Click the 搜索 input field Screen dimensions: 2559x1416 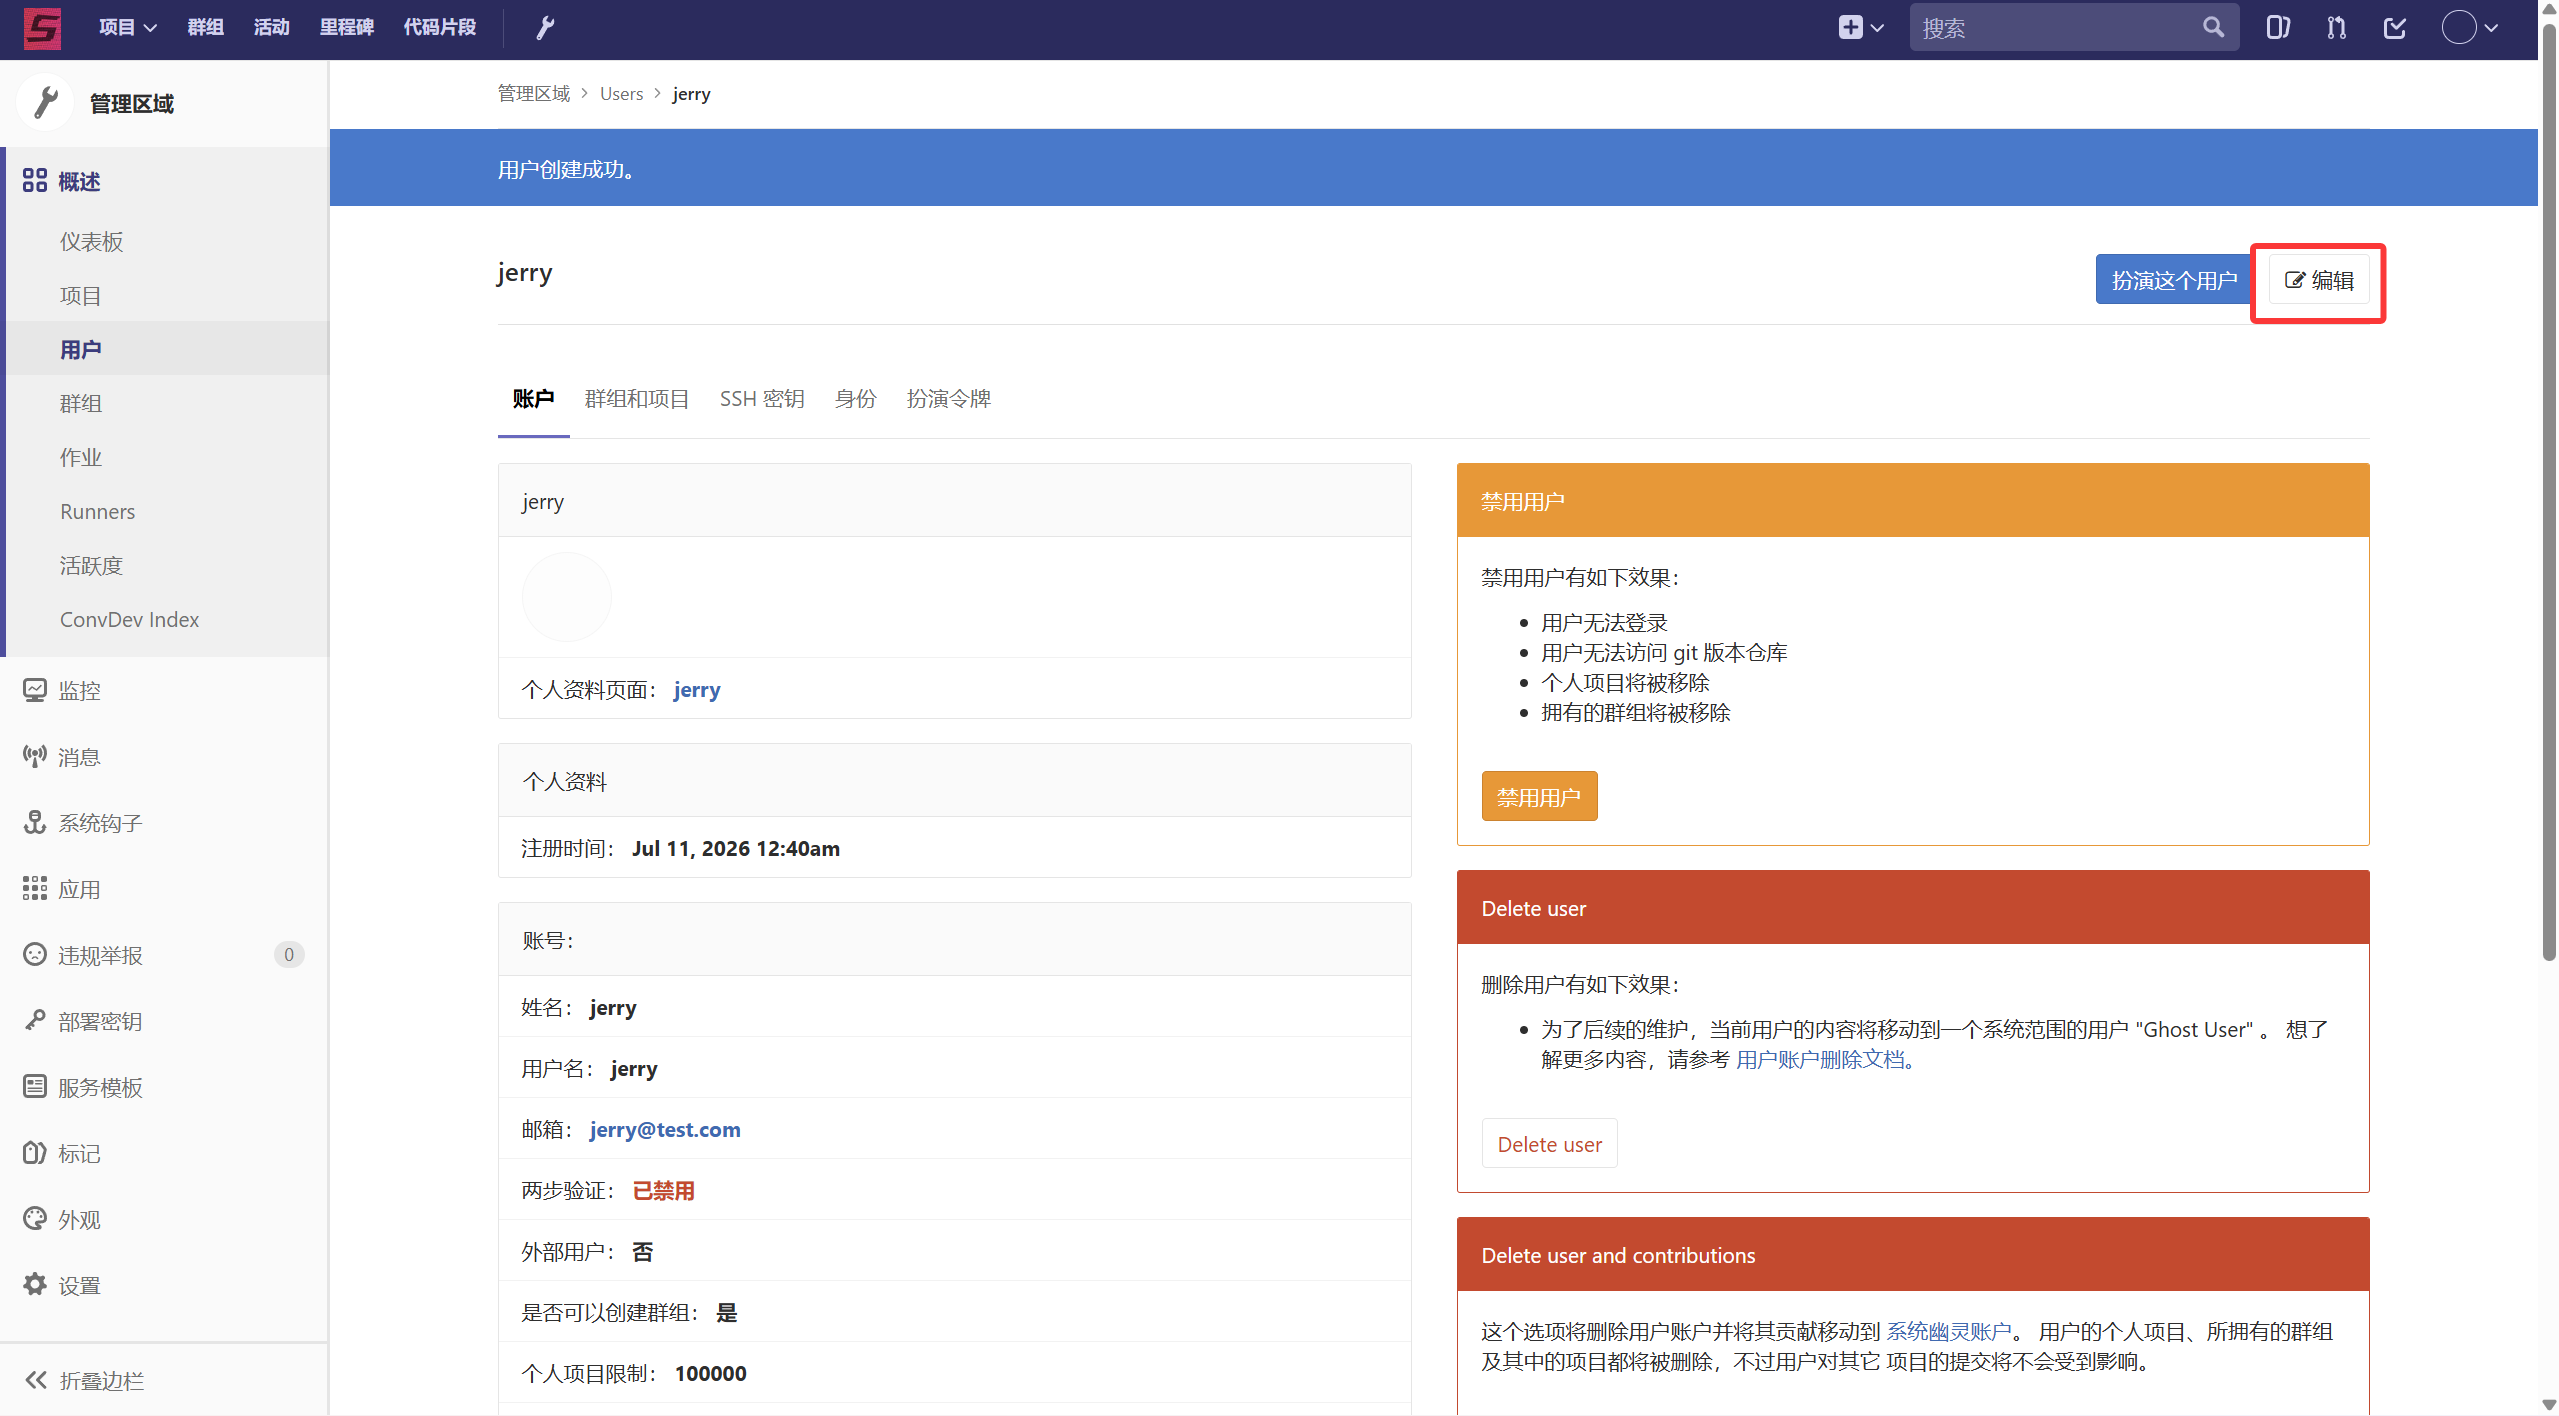click(x=2074, y=28)
